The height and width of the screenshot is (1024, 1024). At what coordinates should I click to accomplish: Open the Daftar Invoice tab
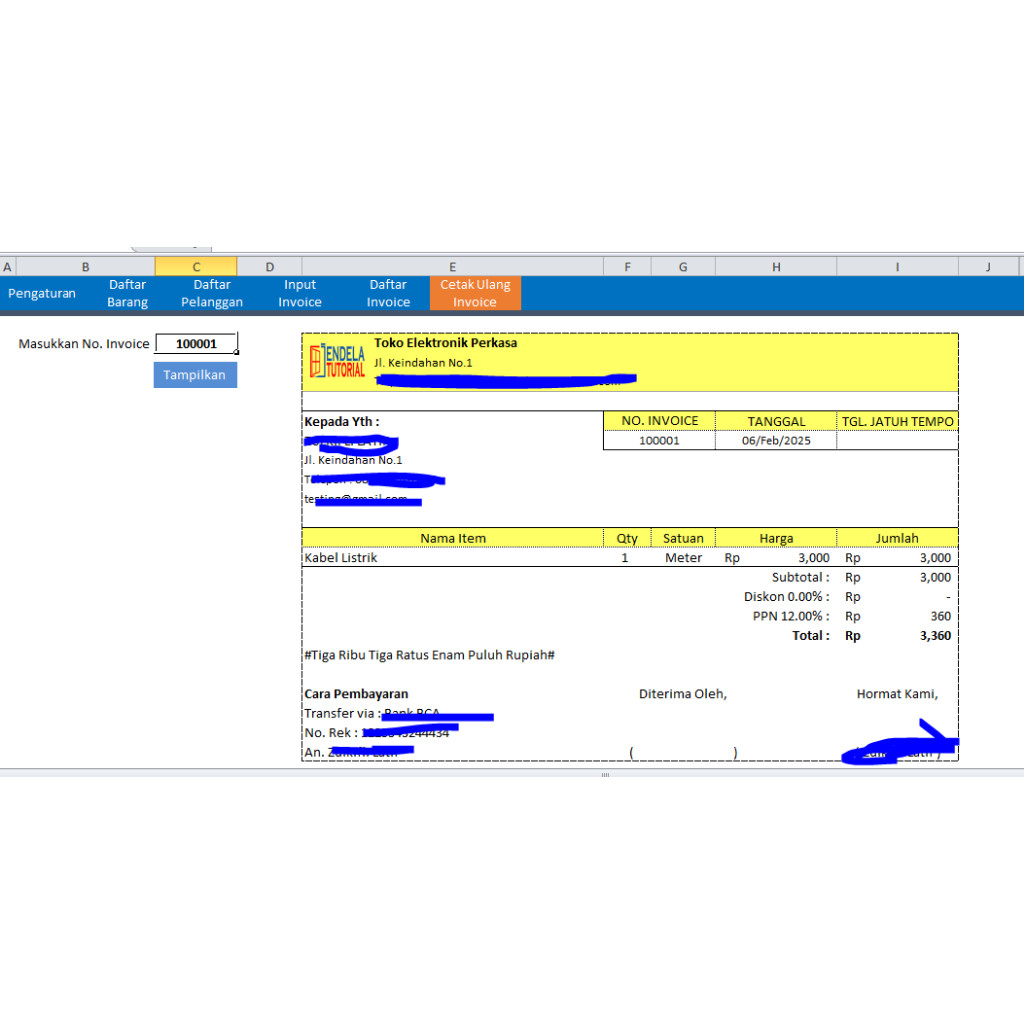tap(388, 292)
